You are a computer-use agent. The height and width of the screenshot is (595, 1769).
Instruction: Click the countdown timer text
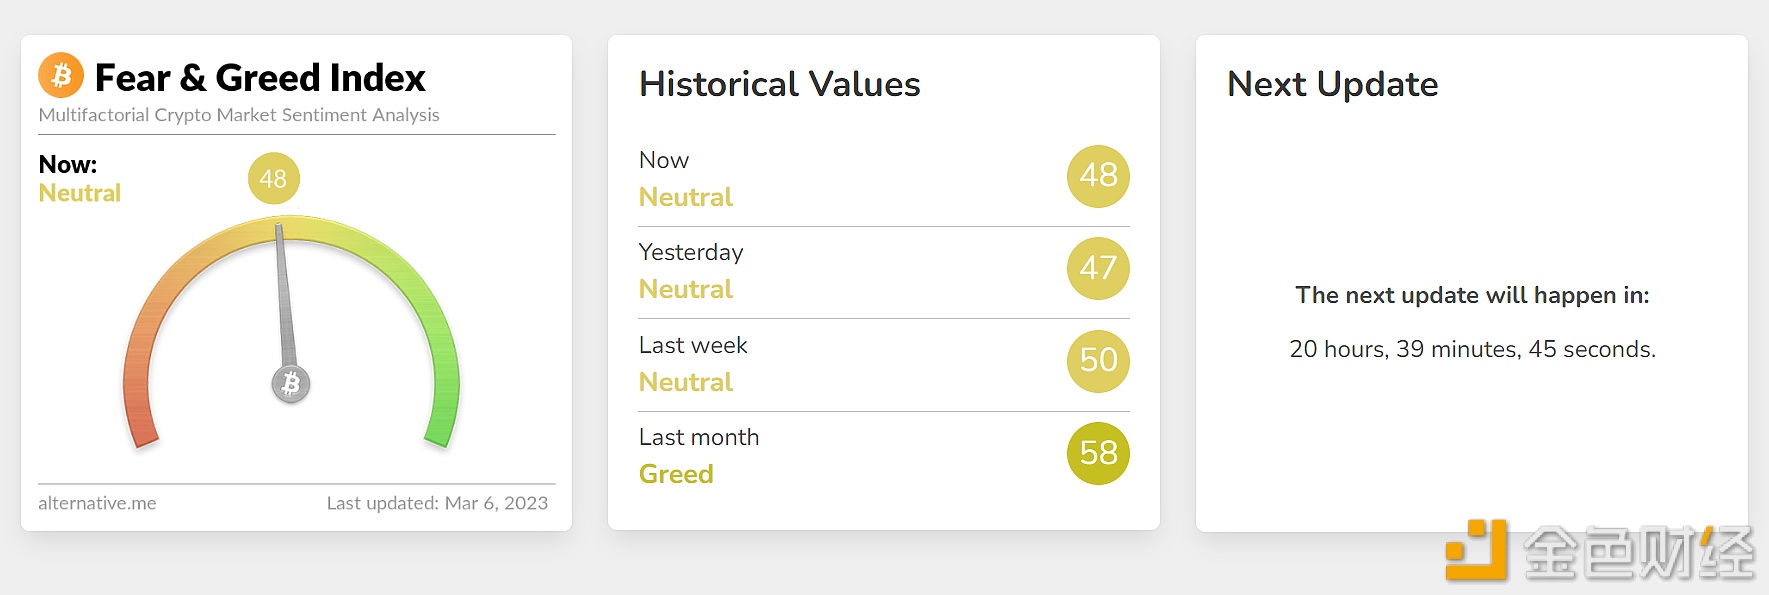[x=1472, y=349]
